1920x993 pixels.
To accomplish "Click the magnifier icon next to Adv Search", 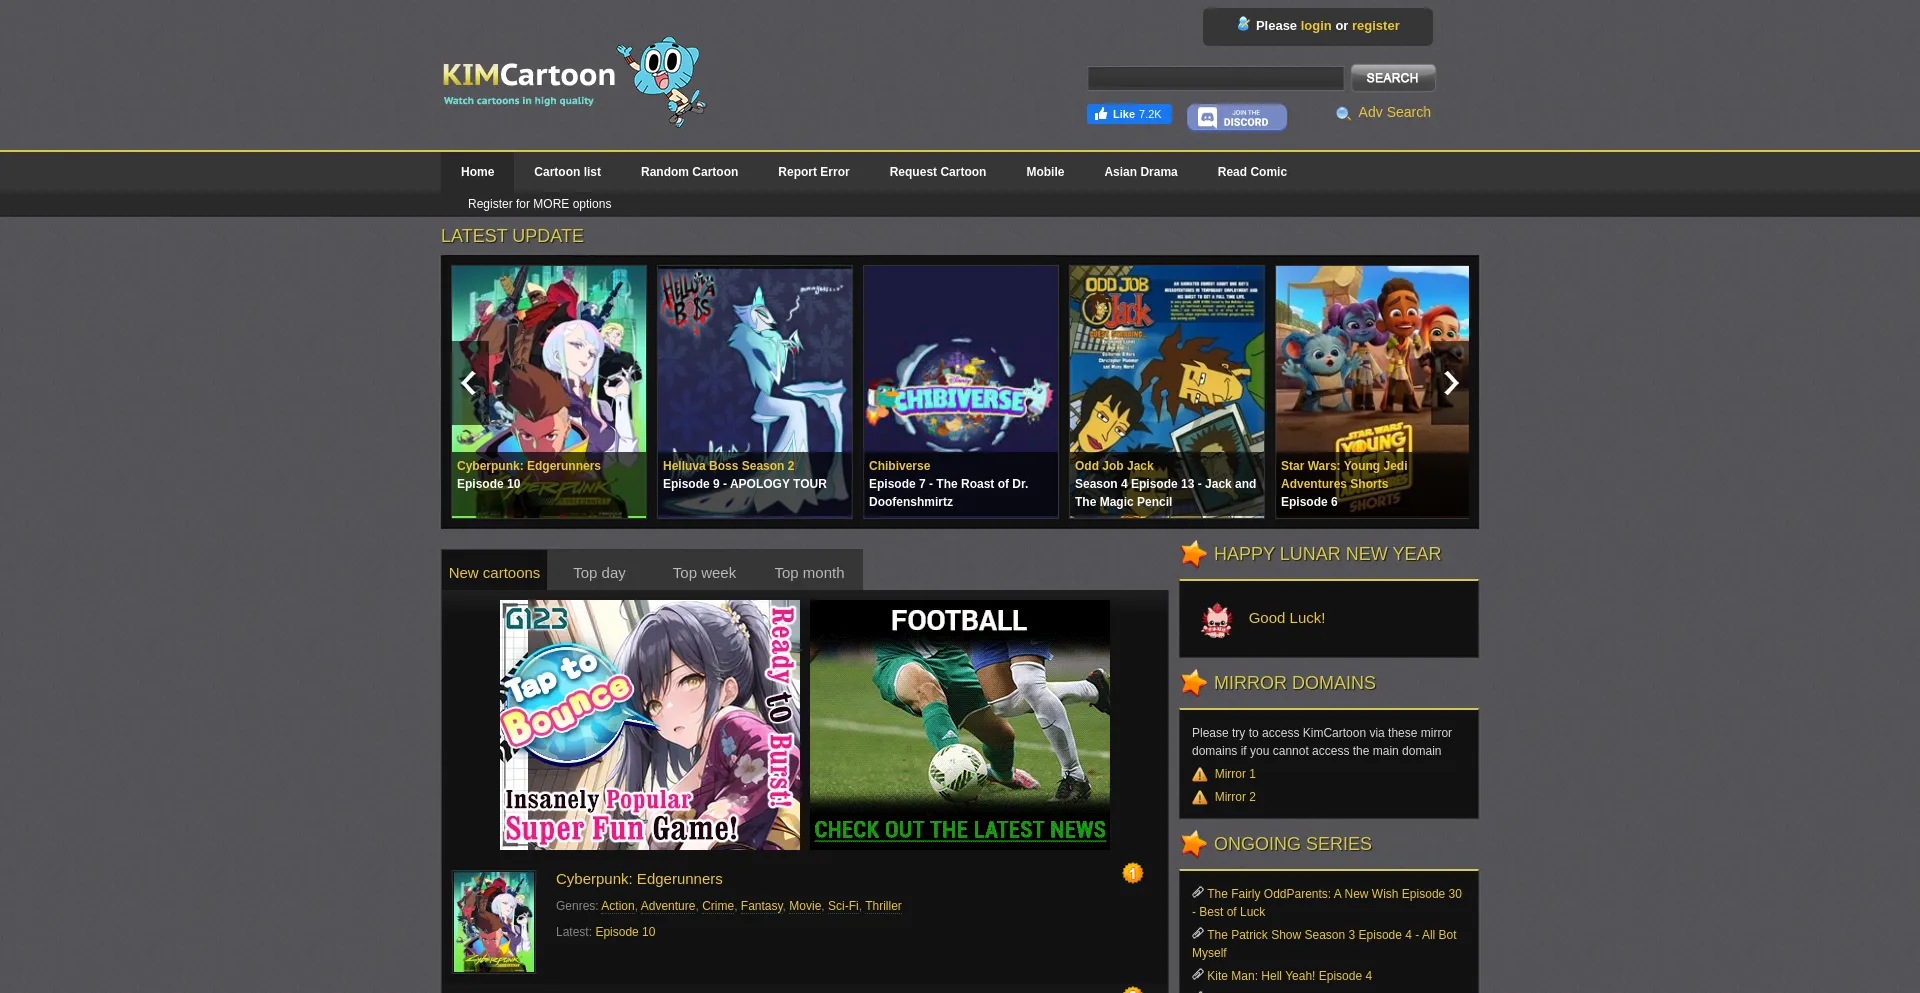I will pyautogui.click(x=1343, y=113).
